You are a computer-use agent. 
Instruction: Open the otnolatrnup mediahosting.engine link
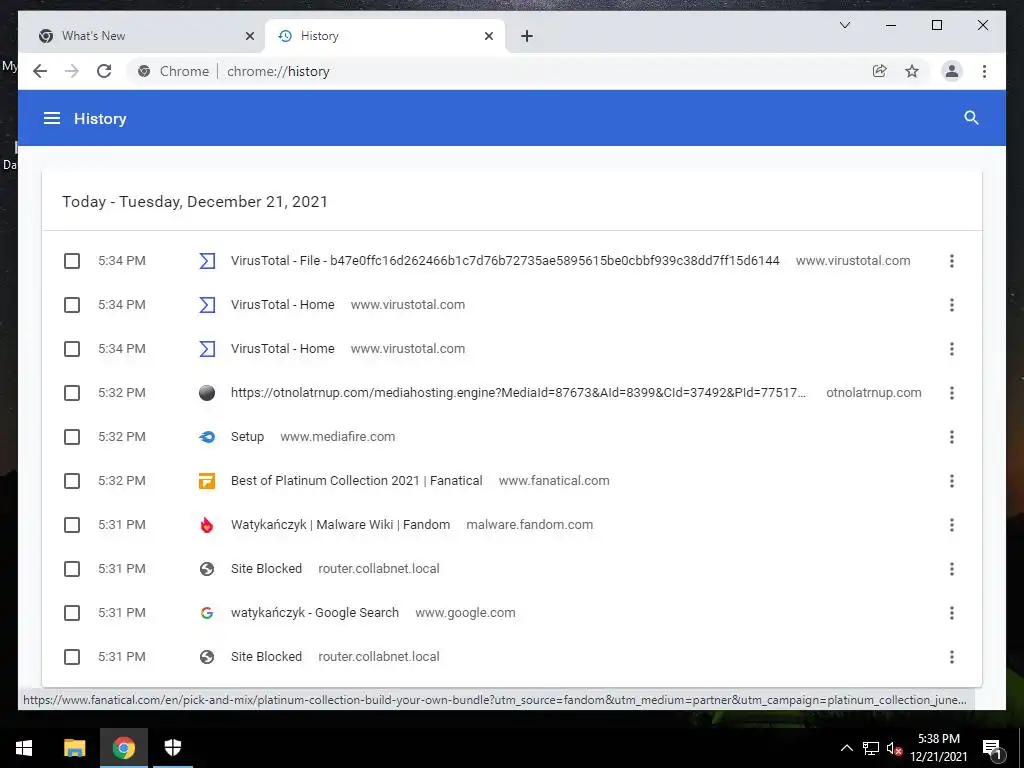(518, 392)
